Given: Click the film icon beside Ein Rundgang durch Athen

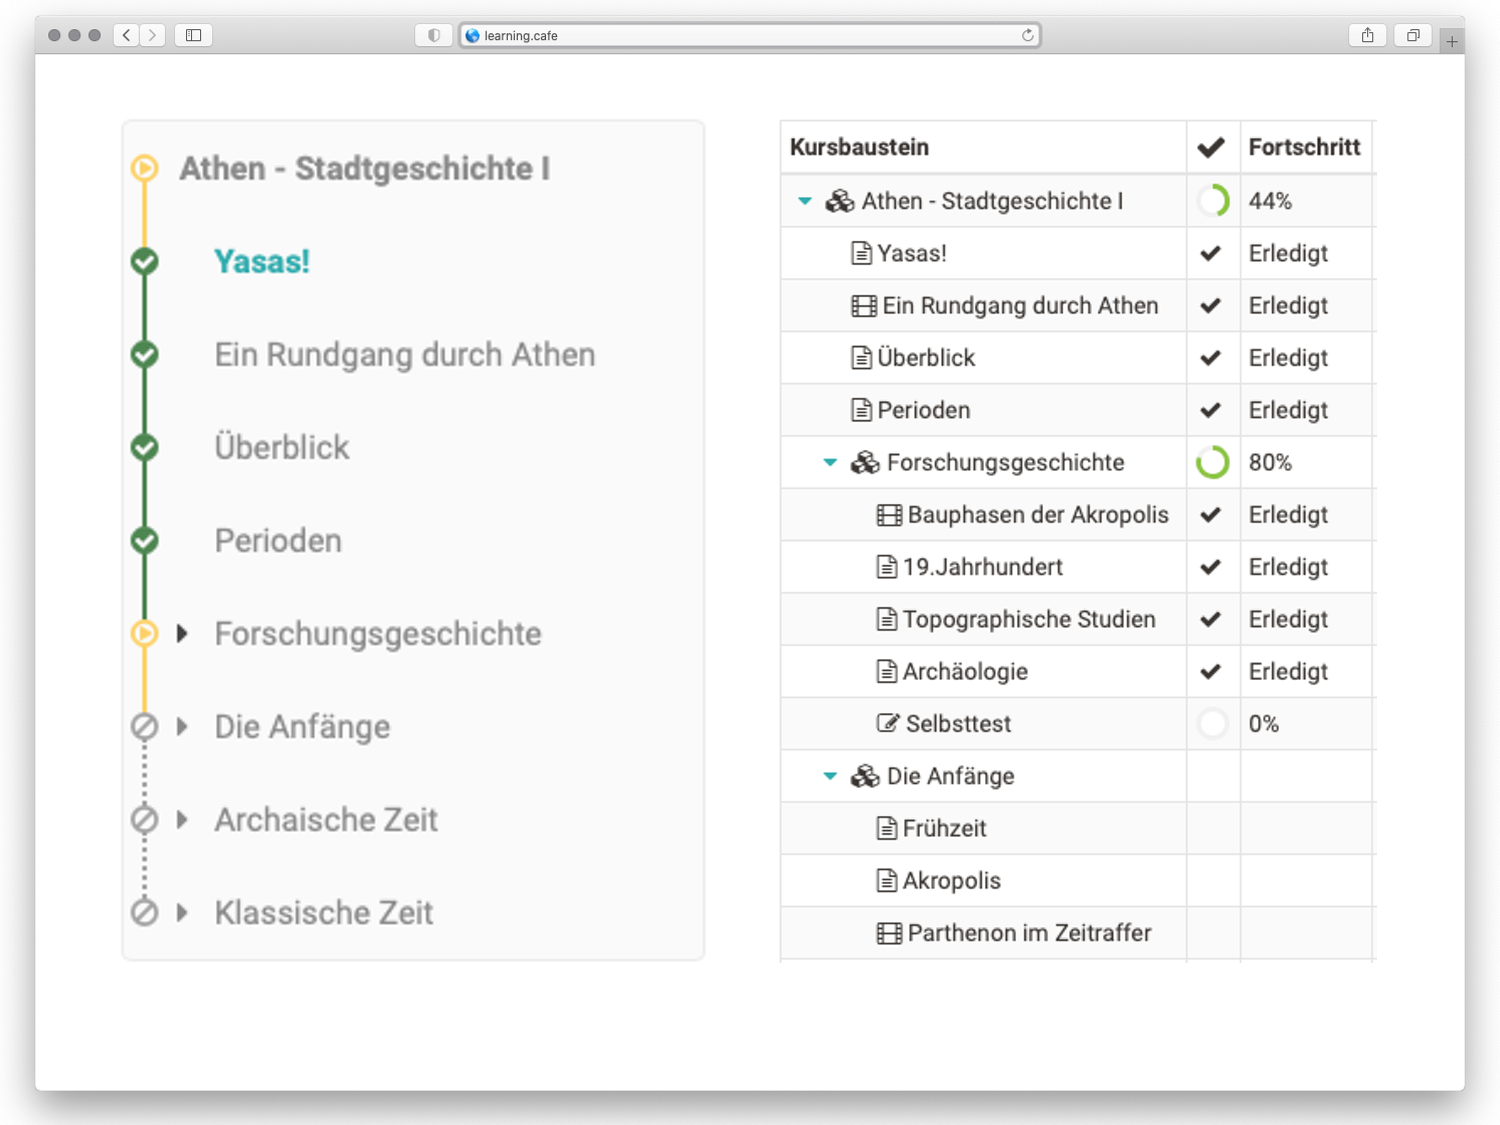Looking at the screenshot, I should coord(863,306).
